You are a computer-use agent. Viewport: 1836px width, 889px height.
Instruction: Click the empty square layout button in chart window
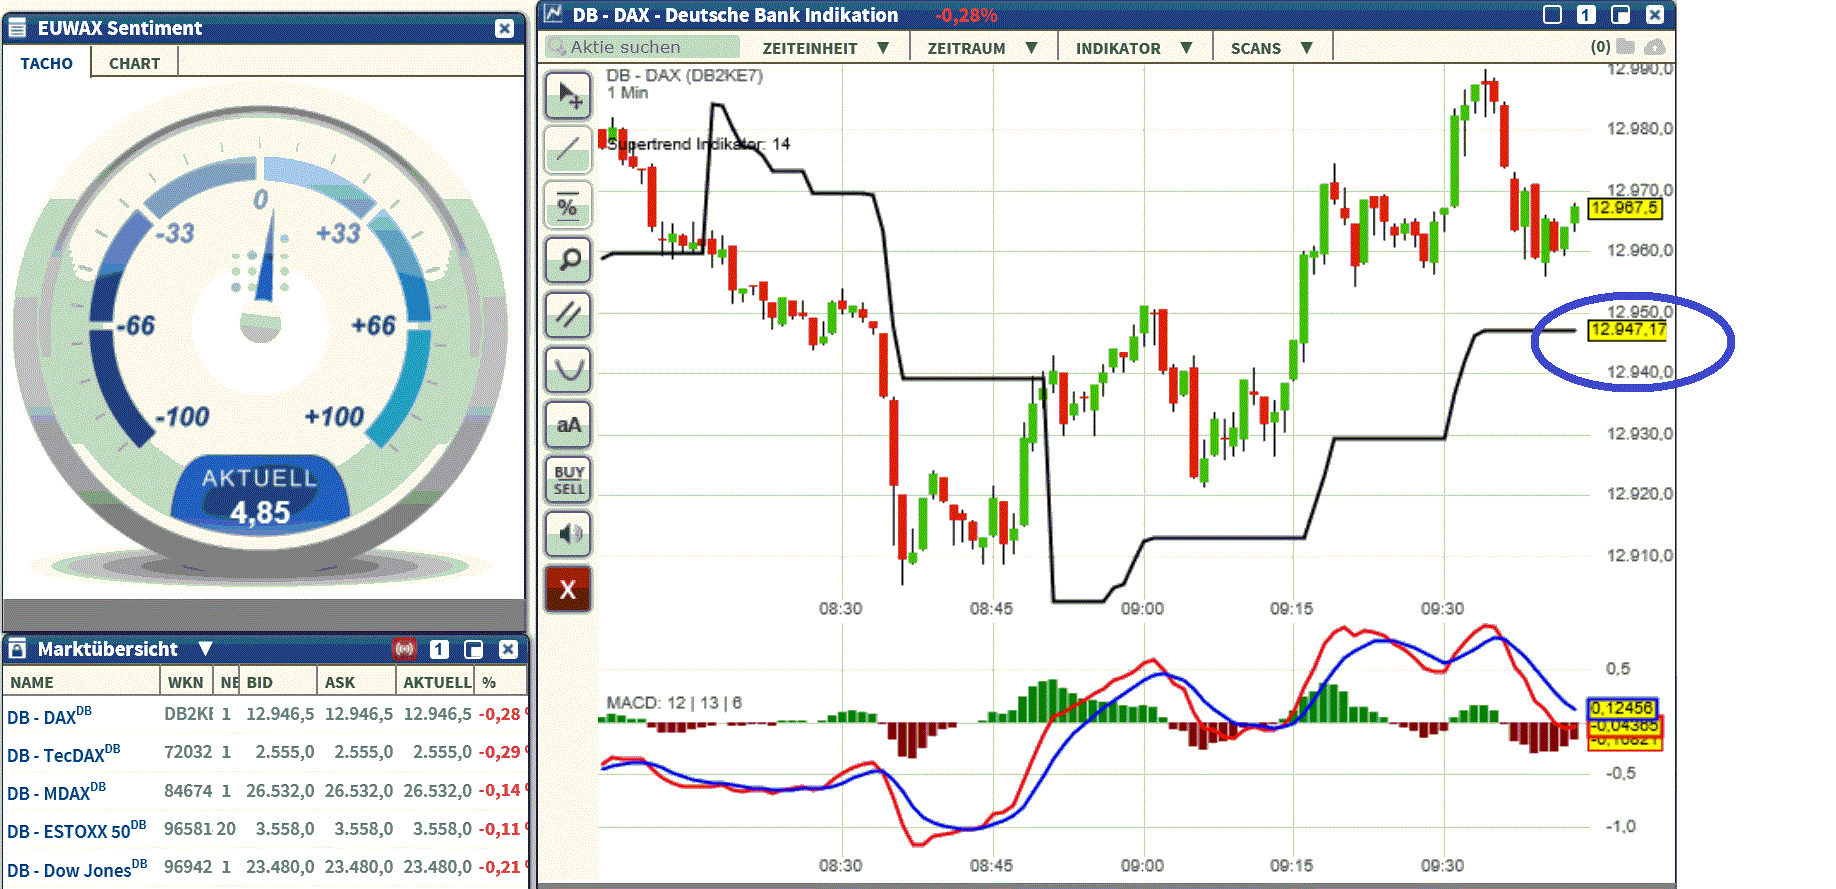1552,14
